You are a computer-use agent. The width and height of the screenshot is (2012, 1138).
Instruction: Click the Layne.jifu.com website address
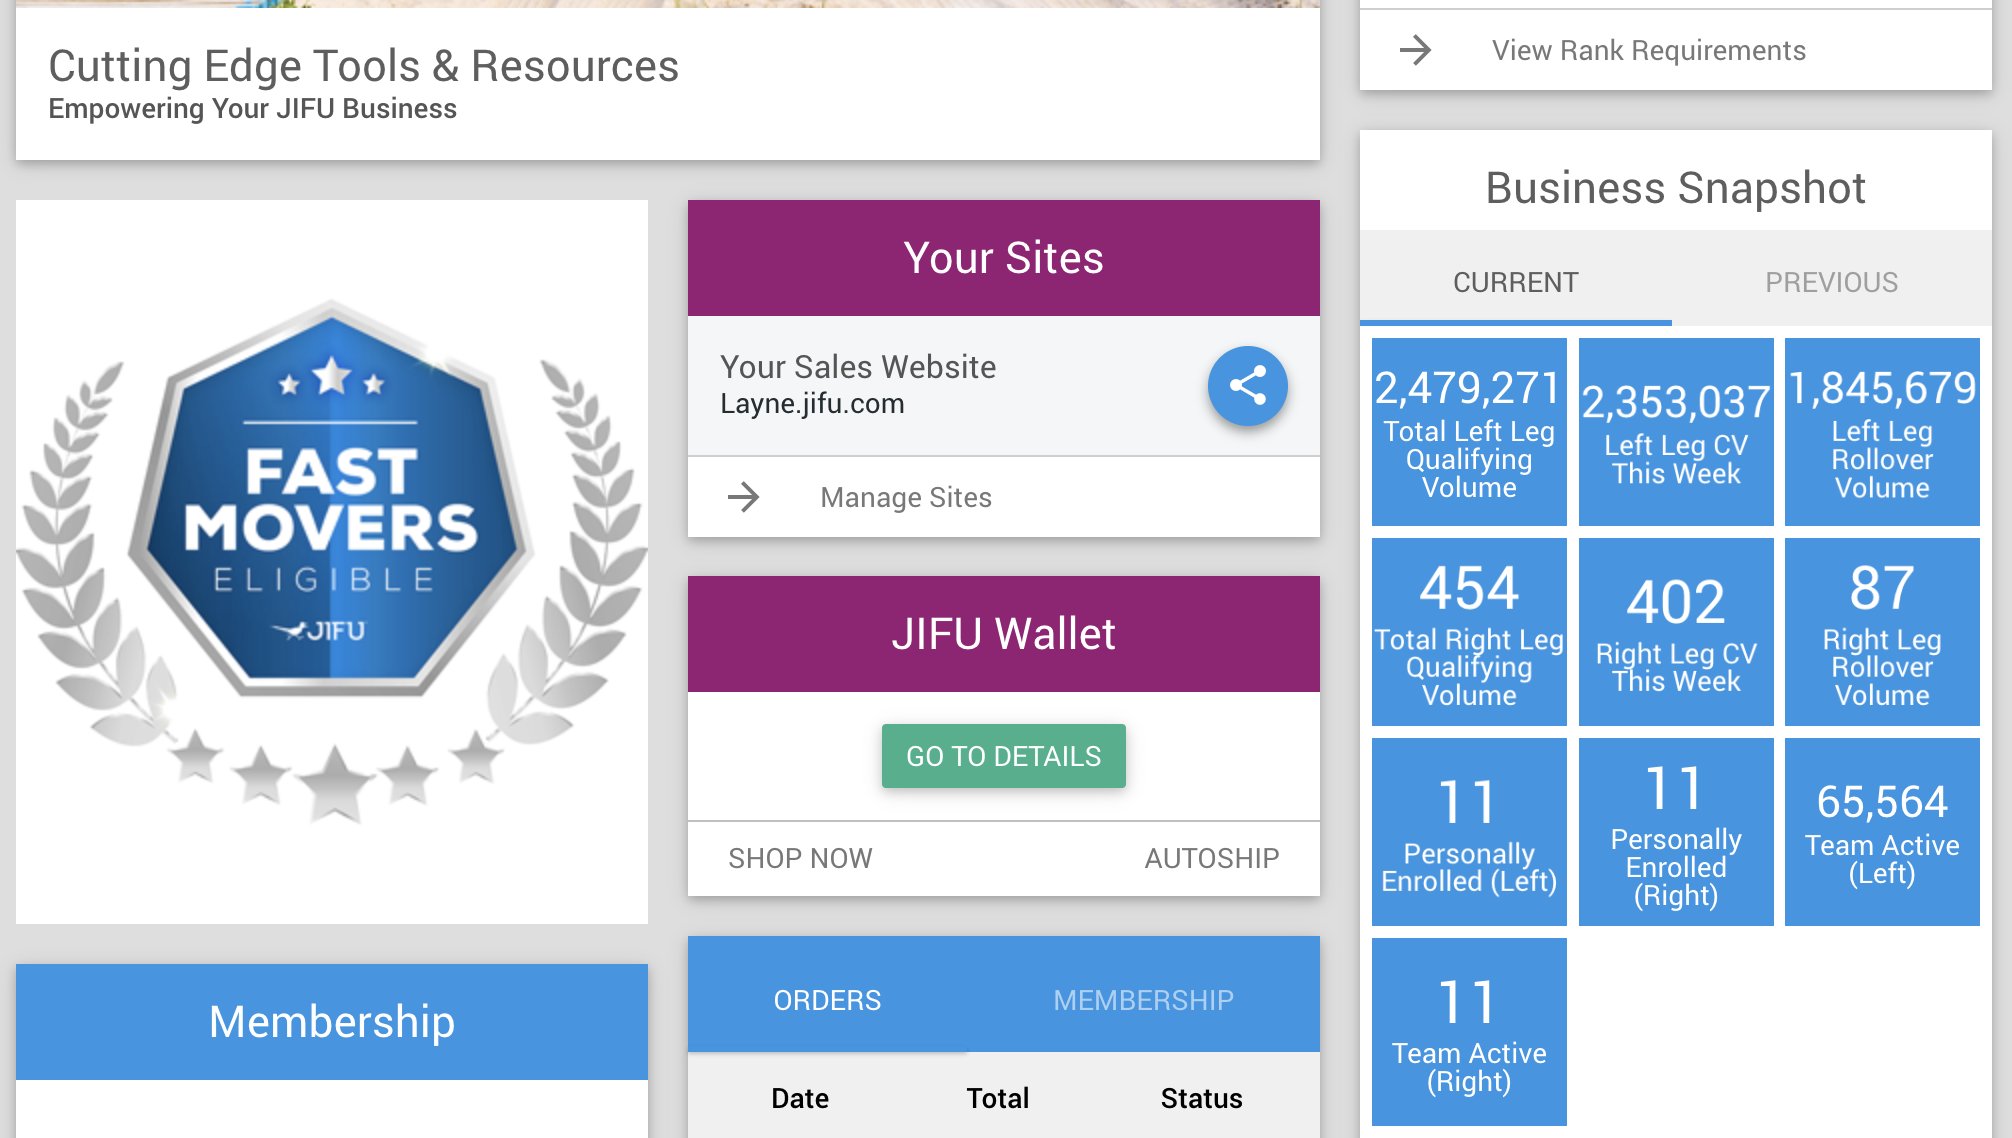point(812,404)
